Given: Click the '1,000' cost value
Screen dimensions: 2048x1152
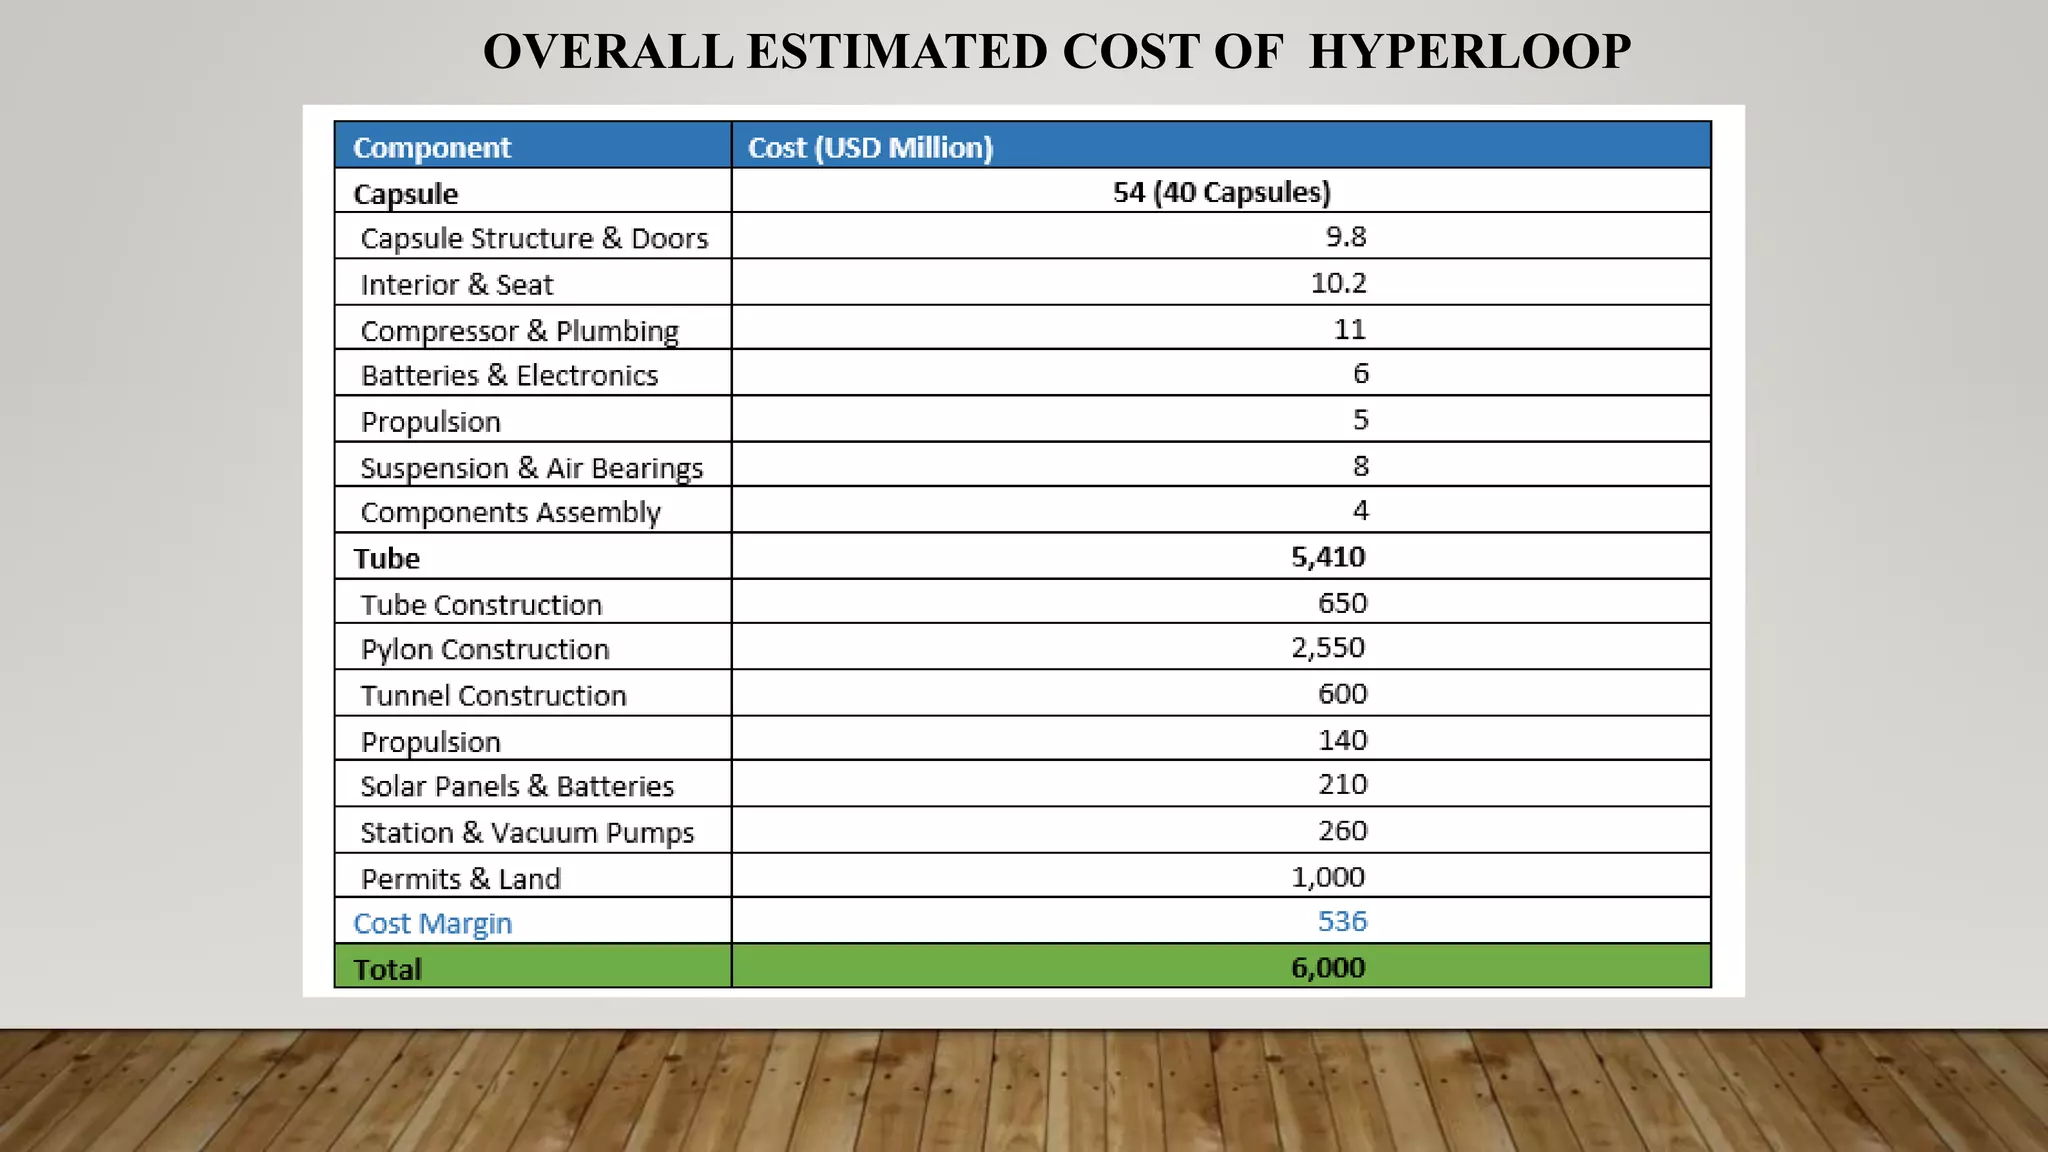Looking at the screenshot, I should pos(1328,877).
